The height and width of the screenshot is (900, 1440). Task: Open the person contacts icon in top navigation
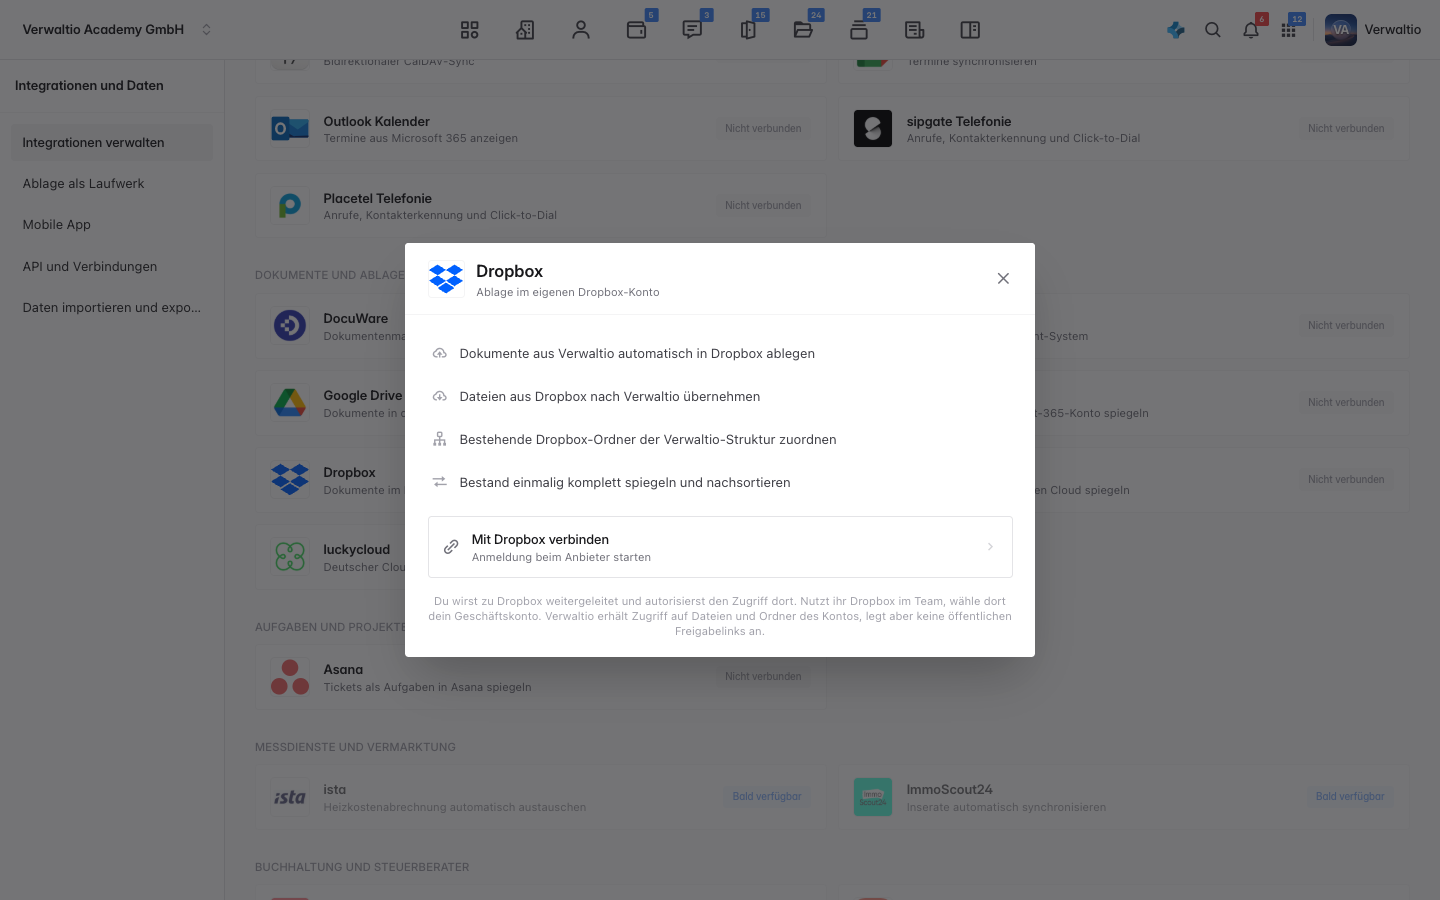[x=581, y=30]
